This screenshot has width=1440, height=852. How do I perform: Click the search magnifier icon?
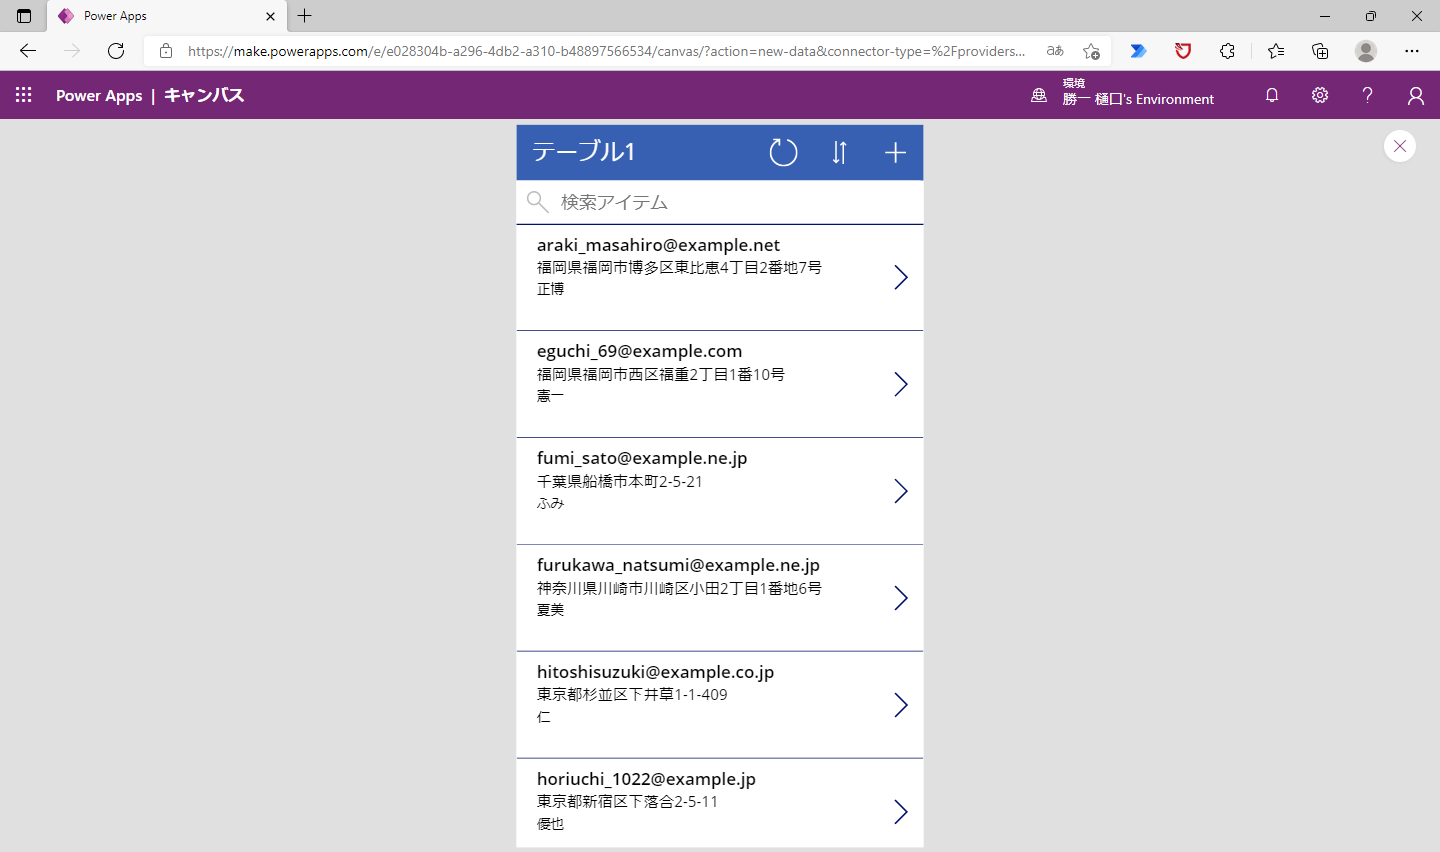click(537, 202)
